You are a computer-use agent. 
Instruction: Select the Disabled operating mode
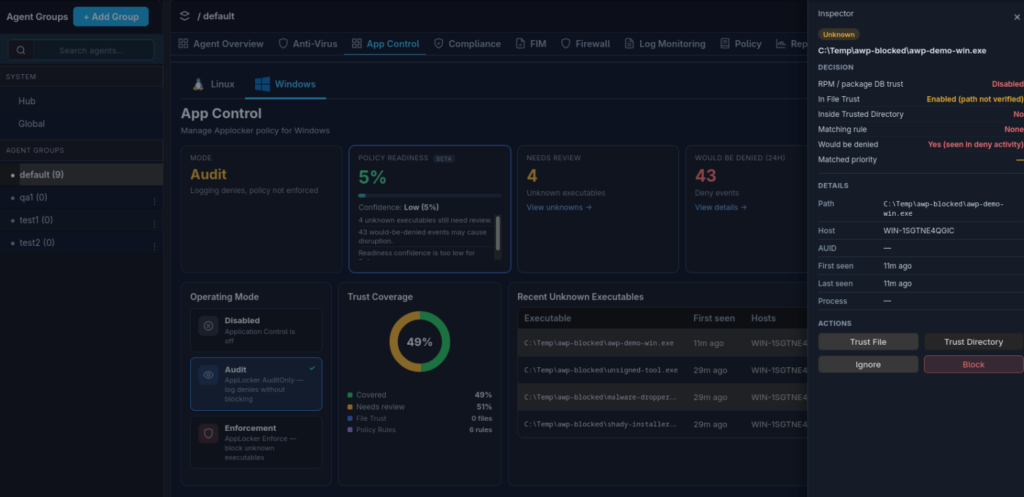pos(256,330)
